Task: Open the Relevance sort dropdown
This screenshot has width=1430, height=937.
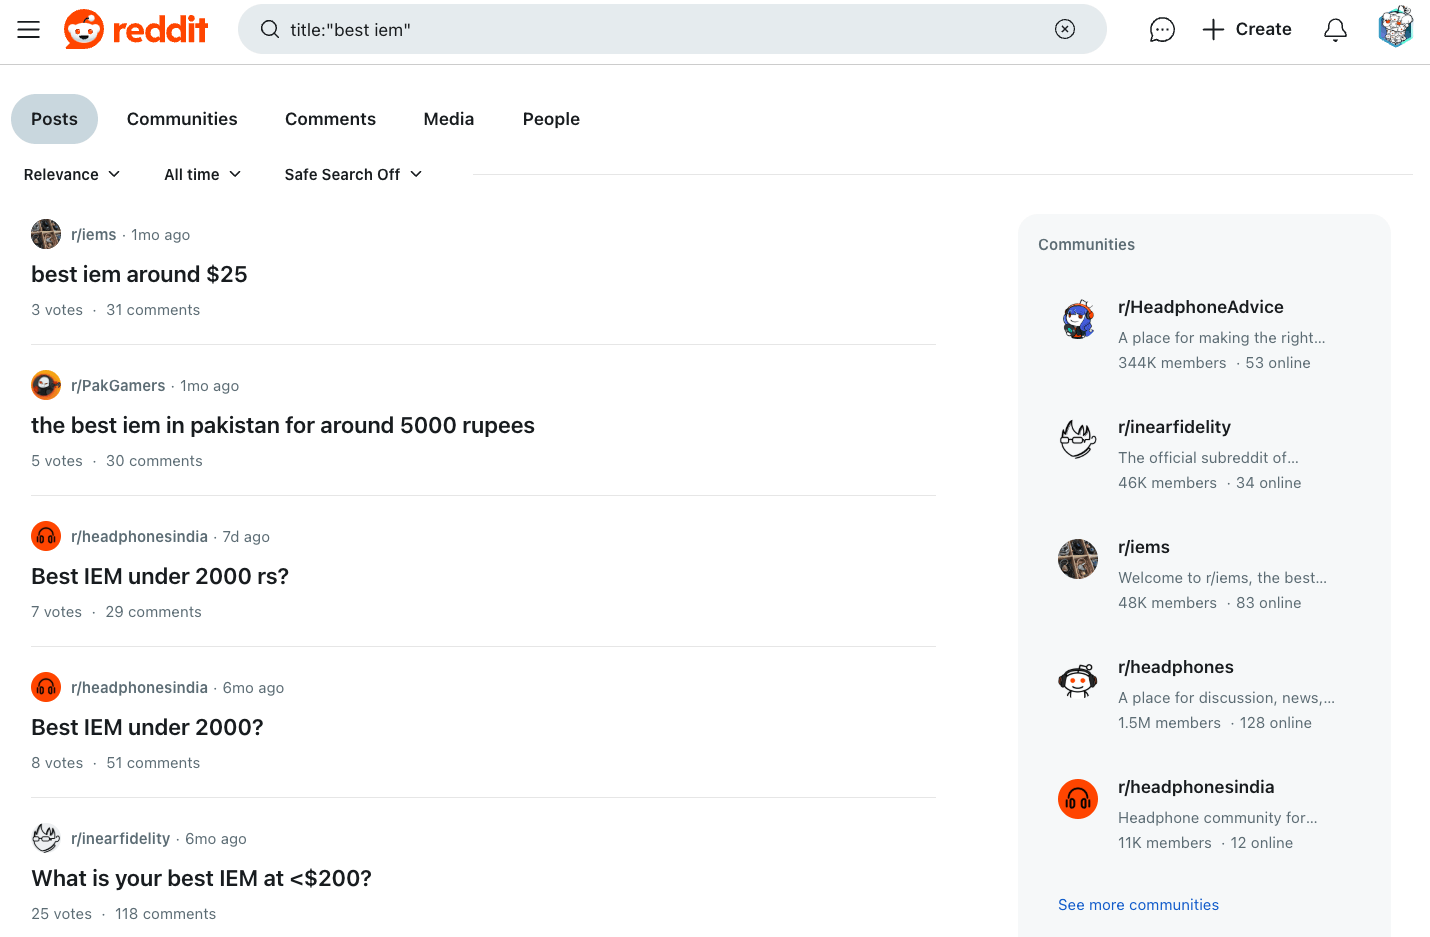Action: click(71, 174)
